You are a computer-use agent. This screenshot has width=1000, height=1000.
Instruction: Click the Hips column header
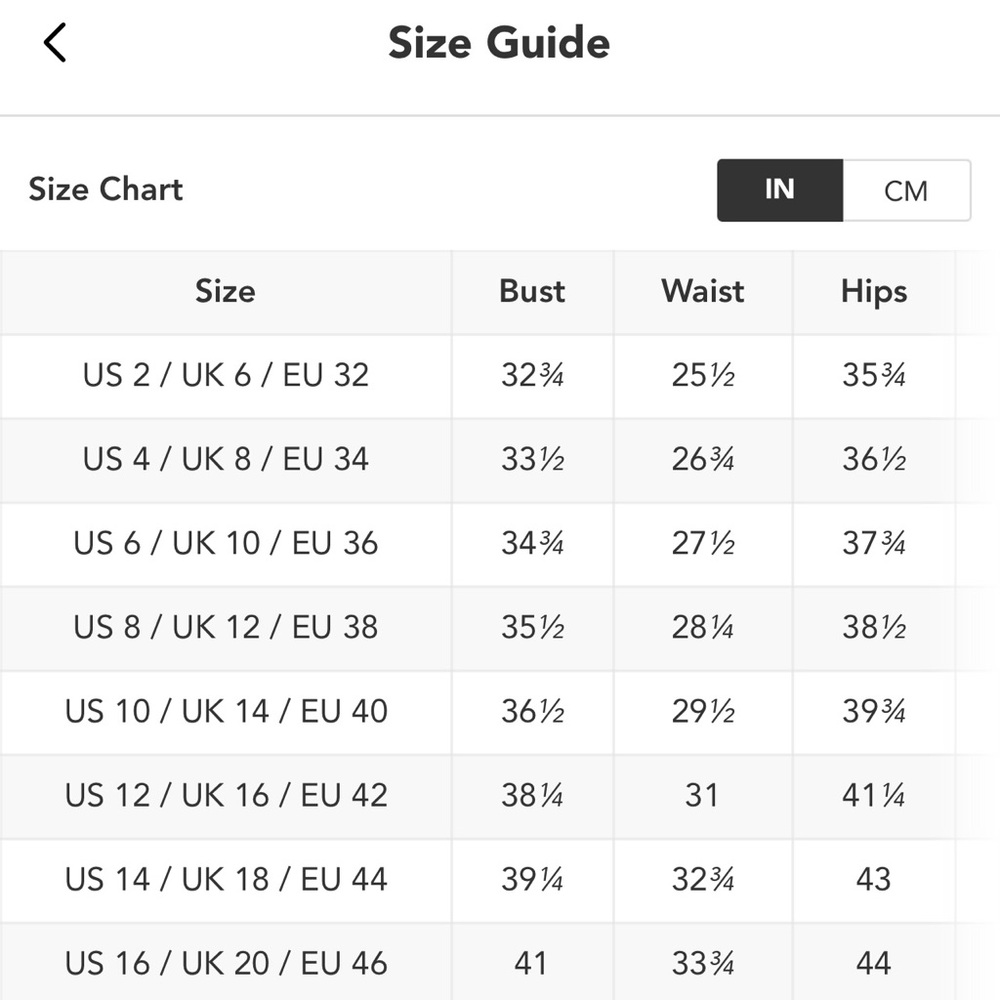[x=874, y=291]
